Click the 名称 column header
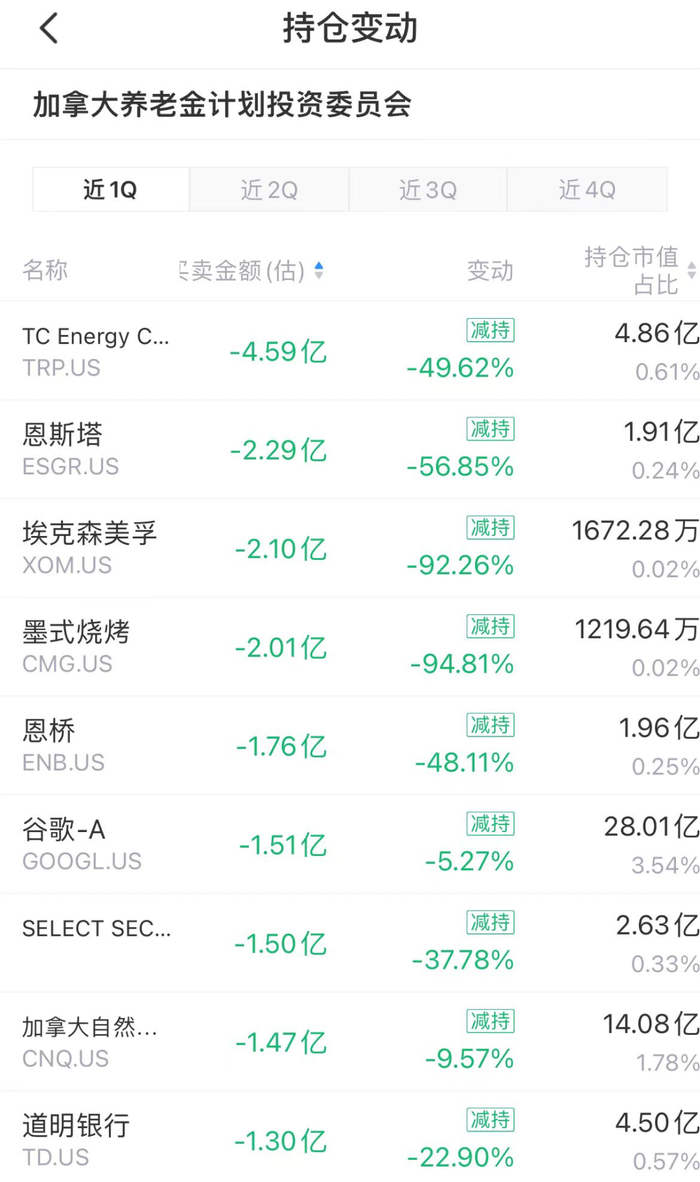 [45, 271]
